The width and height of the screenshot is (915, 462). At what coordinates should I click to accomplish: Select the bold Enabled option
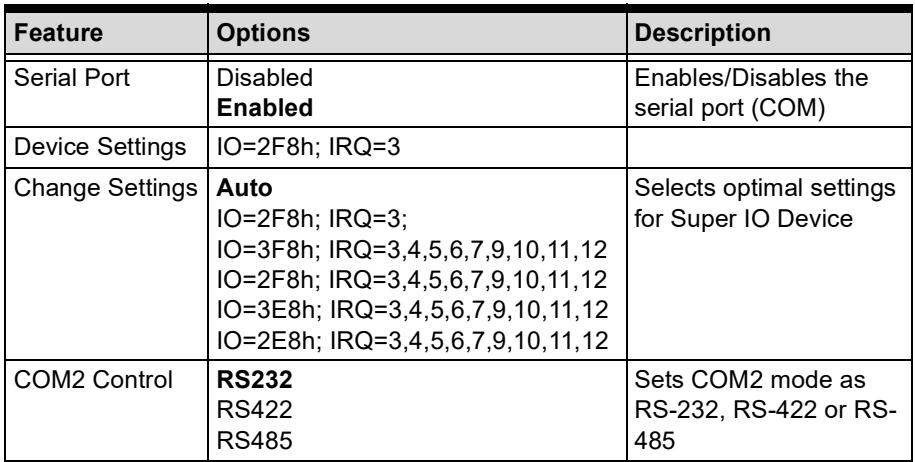[x=265, y=108]
